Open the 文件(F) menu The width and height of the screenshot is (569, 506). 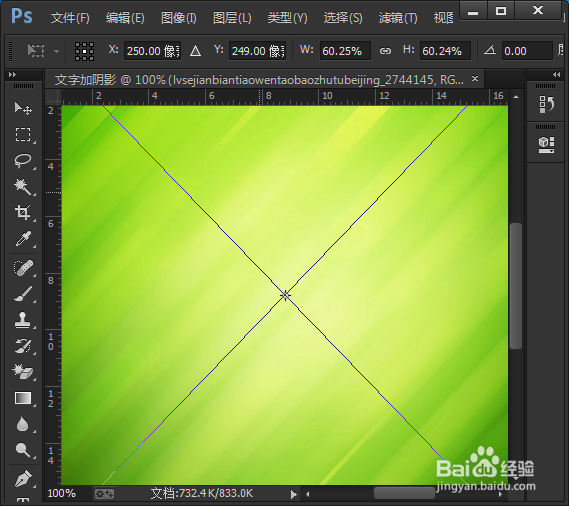tap(70, 18)
